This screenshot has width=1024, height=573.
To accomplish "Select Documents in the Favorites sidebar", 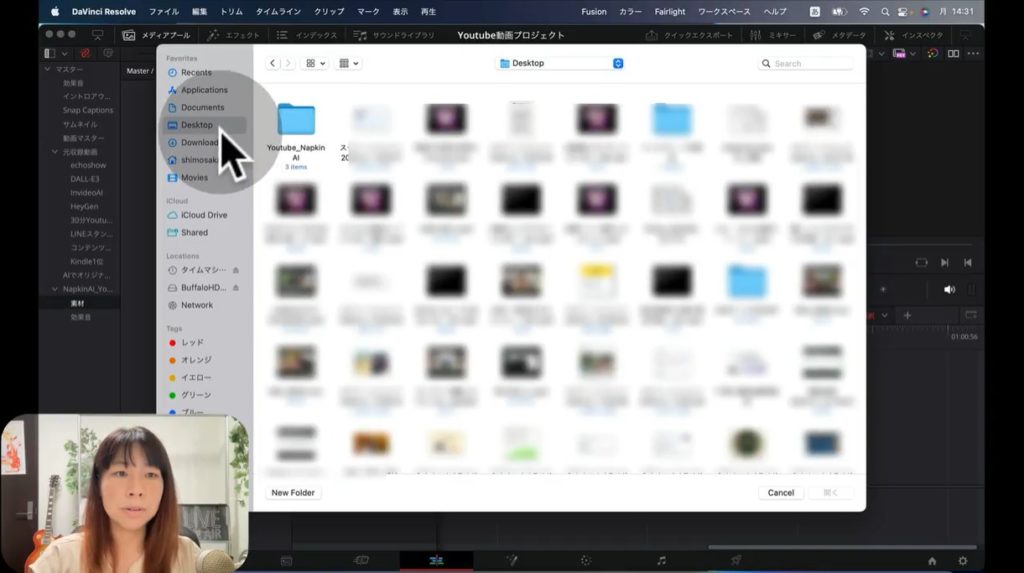I will coord(202,107).
